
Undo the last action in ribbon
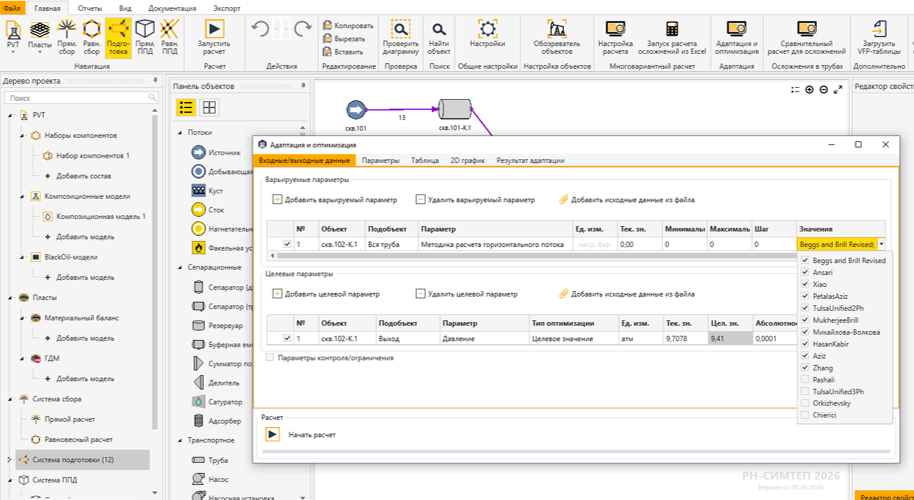(x=259, y=30)
